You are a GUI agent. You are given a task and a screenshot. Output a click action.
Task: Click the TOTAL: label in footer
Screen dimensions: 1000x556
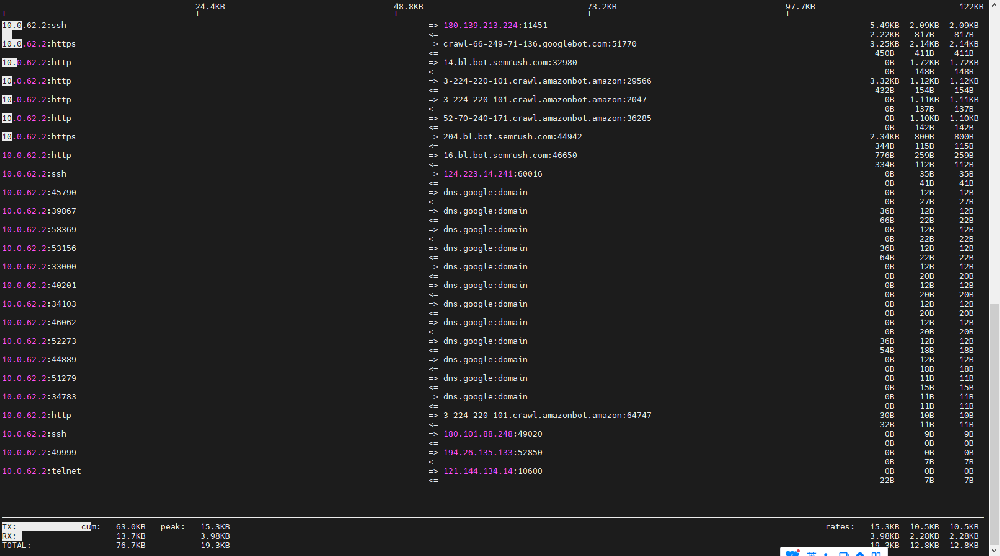[x=17, y=545]
